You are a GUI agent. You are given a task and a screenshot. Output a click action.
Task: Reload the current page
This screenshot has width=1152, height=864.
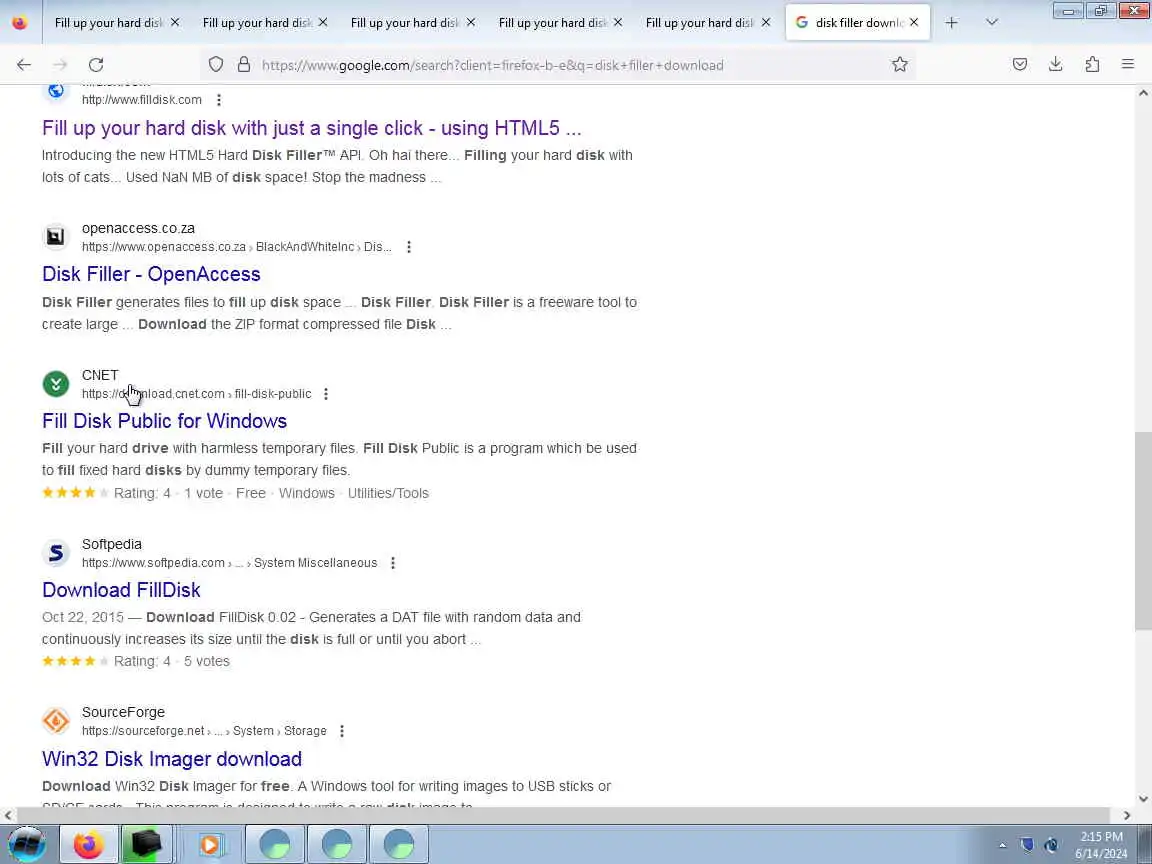(x=96, y=65)
